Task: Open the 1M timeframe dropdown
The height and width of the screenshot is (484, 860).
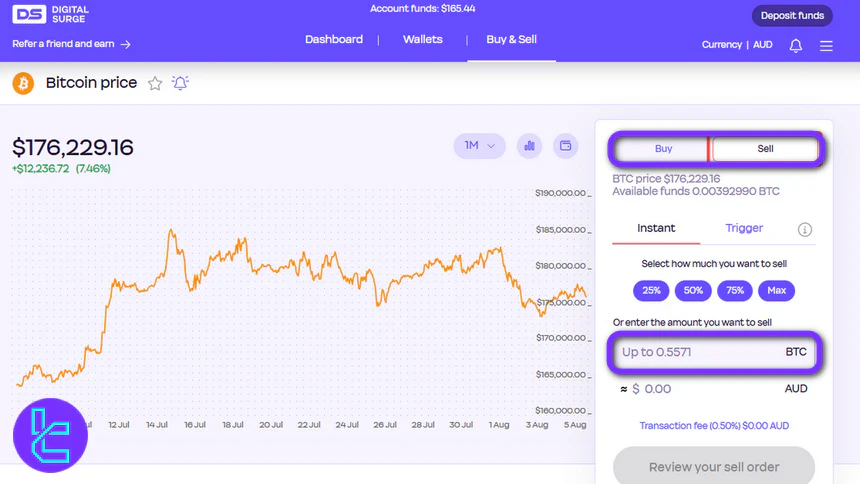Action: 479,146
